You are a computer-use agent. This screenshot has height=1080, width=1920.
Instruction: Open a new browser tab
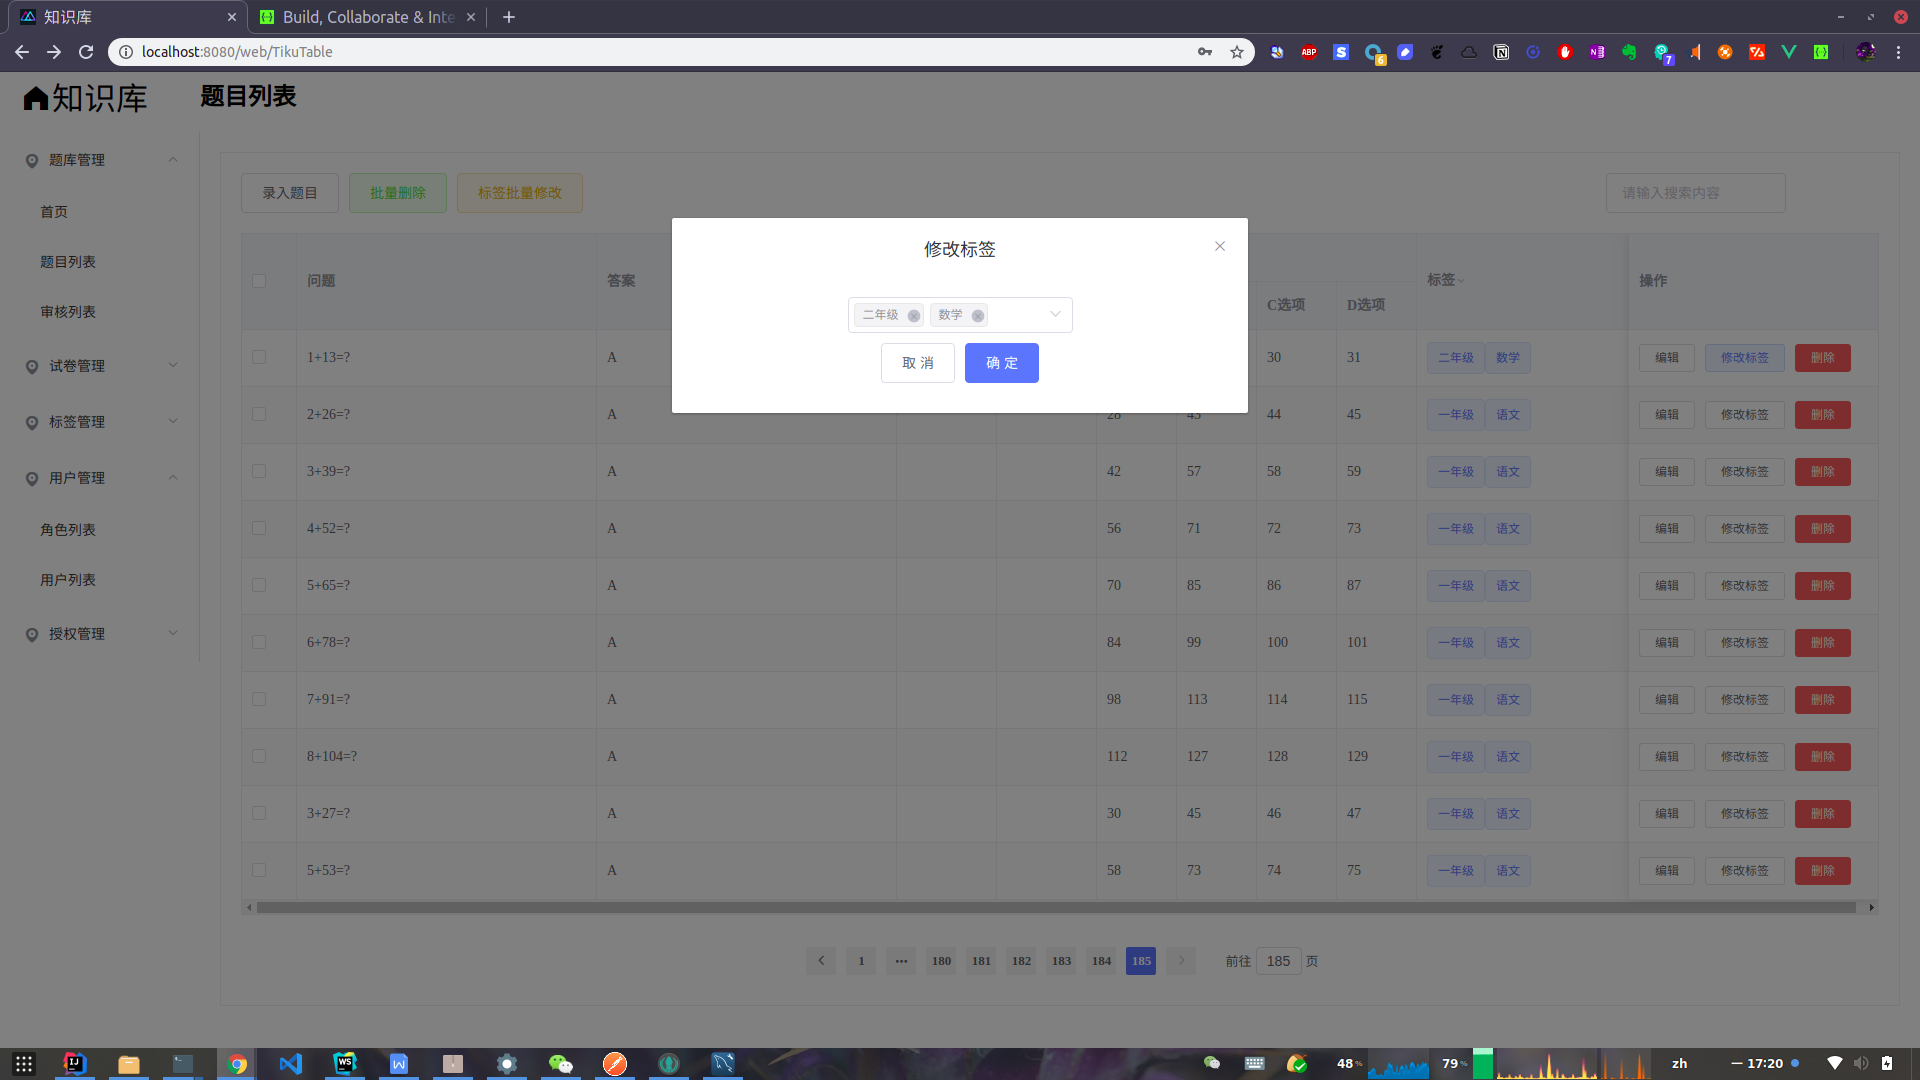509,17
